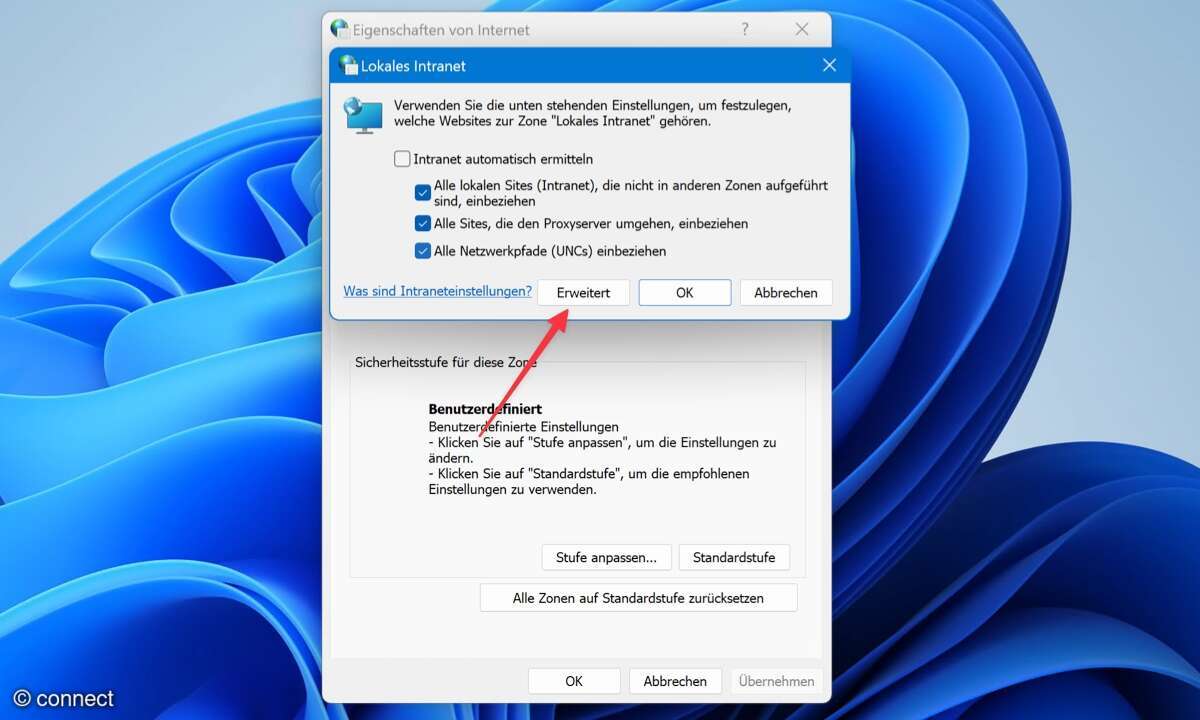
Task: Uncheck Alle lokalen Sites (Intranet) option
Action: pos(423,193)
